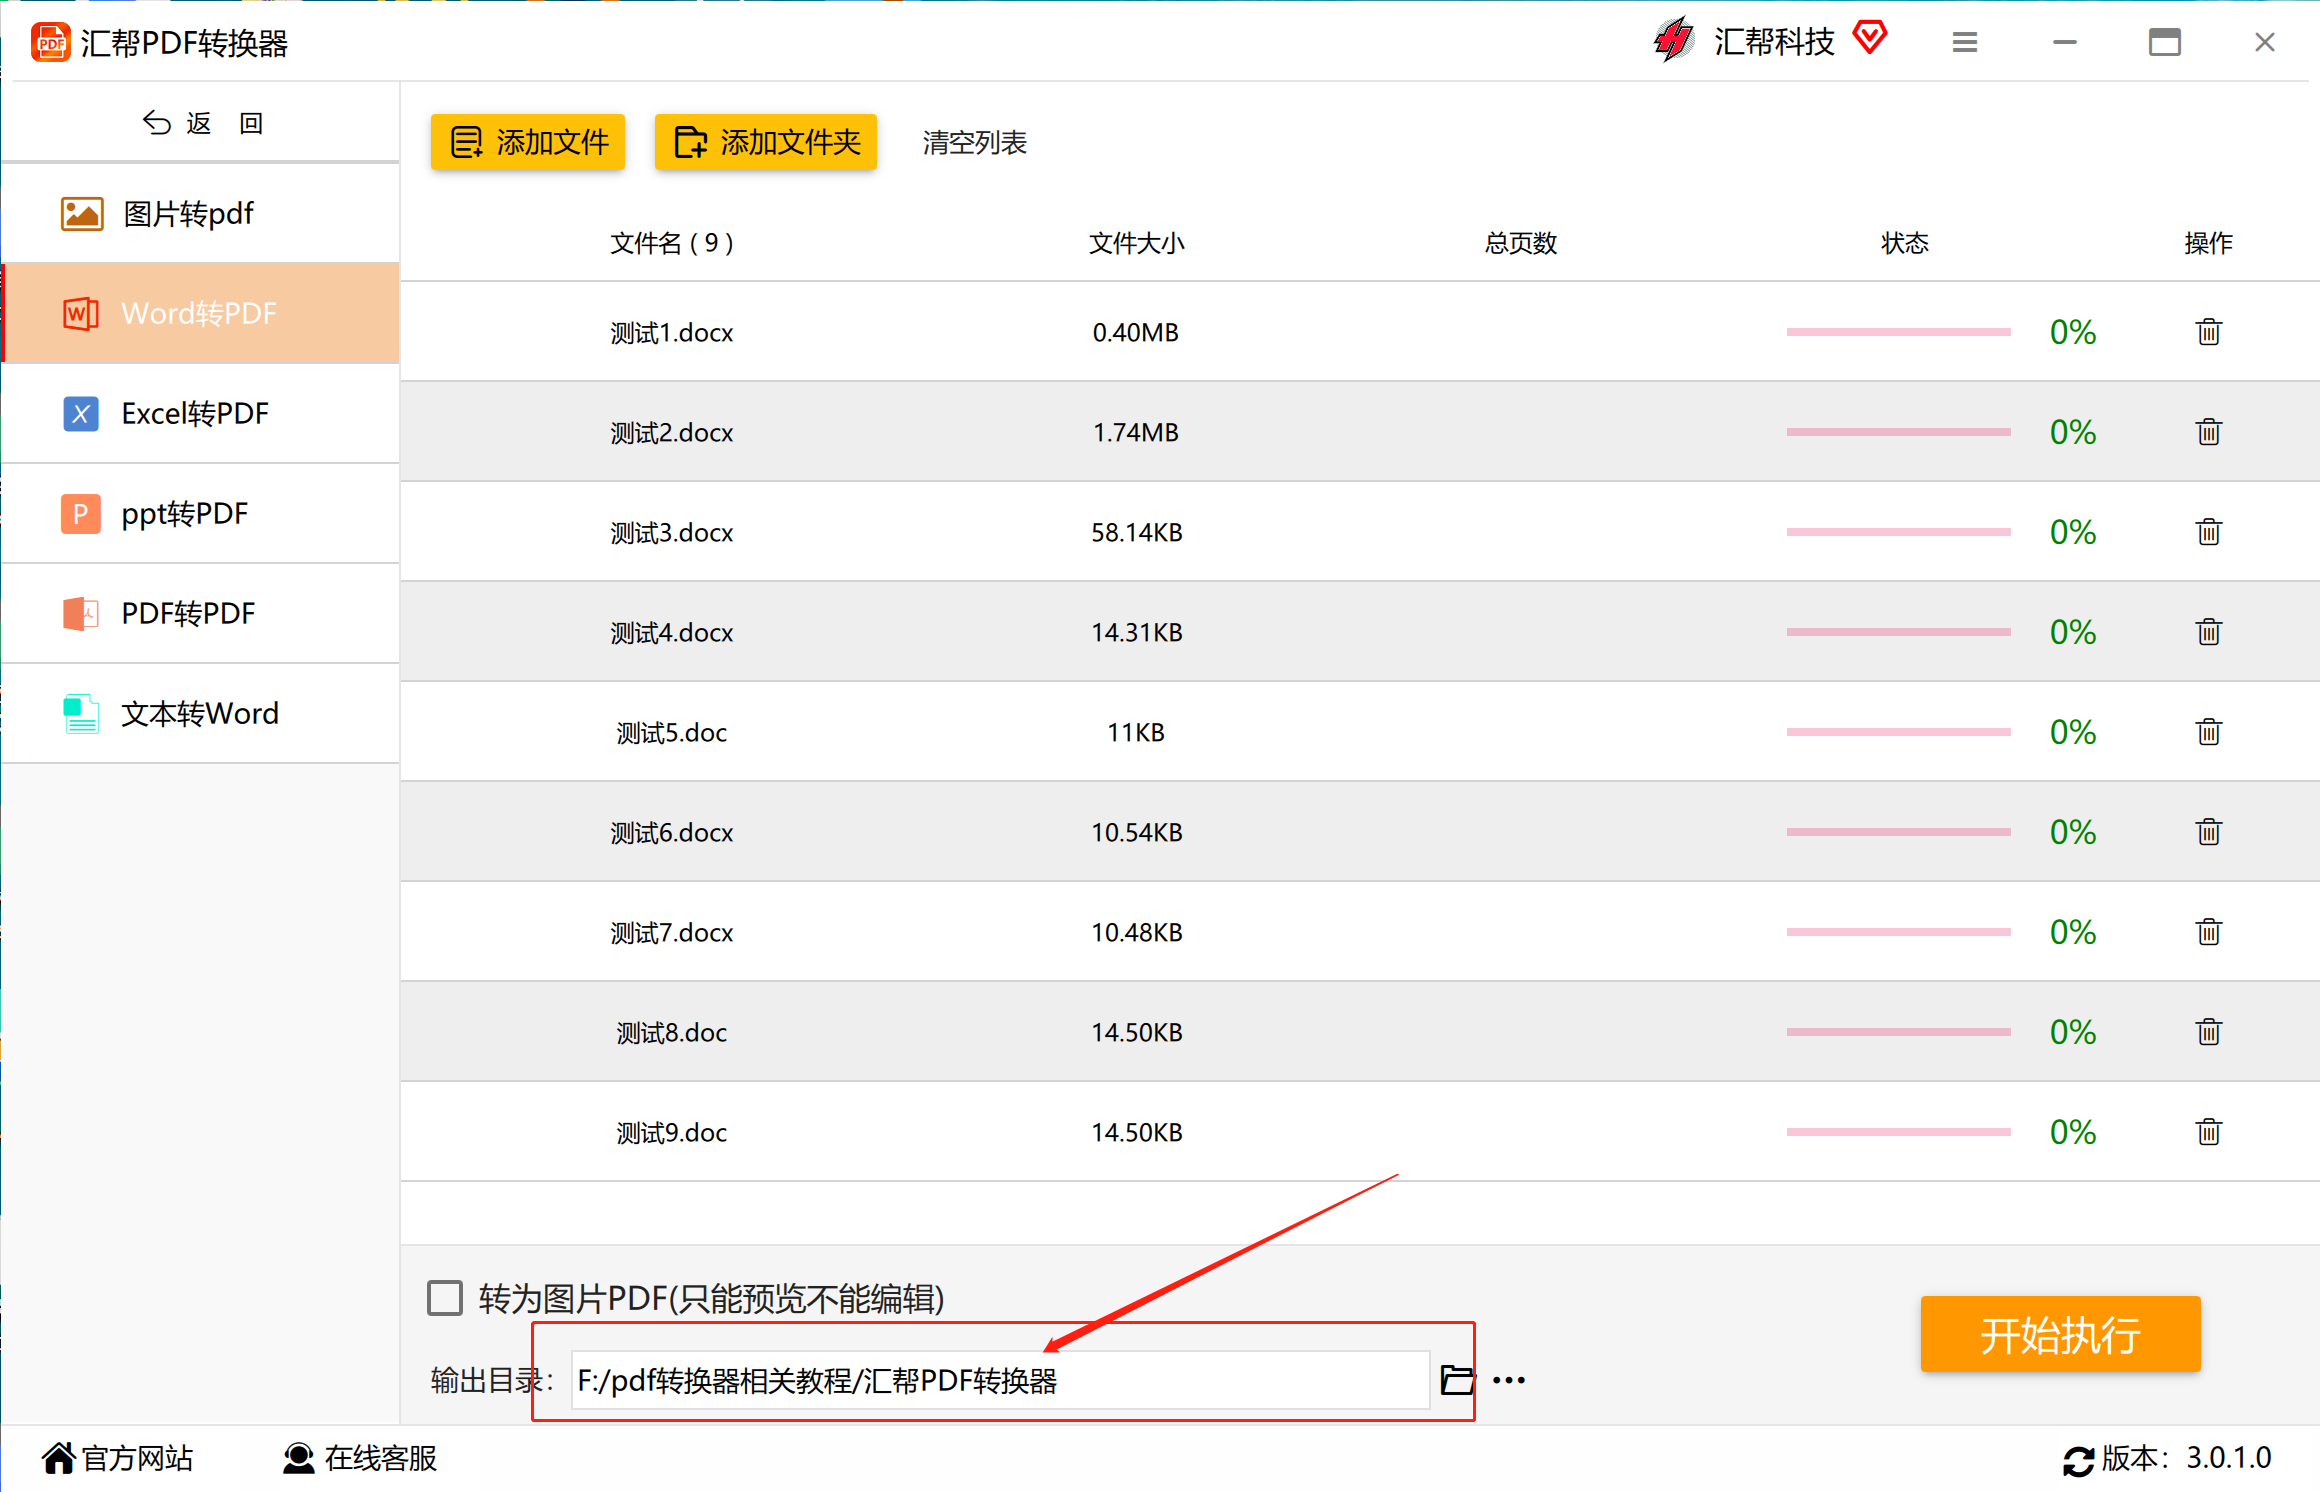The width and height of the screenshot is (2320, 1492).
Task: Select file name 测试1.docx
Action: tap(672, 333)
